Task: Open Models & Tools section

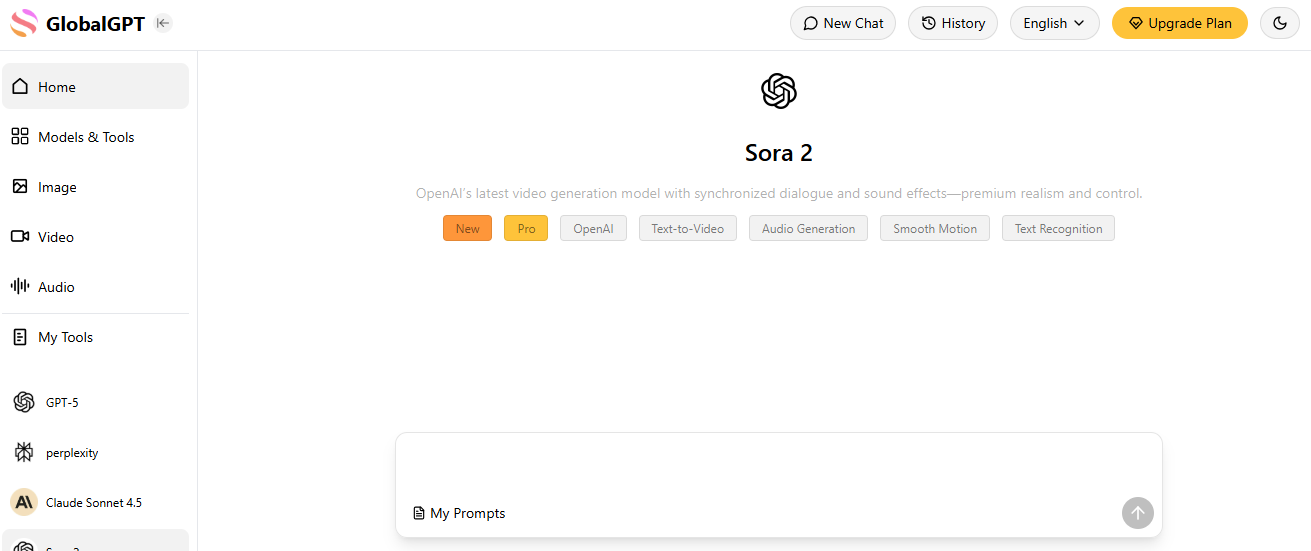Action: [86, 137]
